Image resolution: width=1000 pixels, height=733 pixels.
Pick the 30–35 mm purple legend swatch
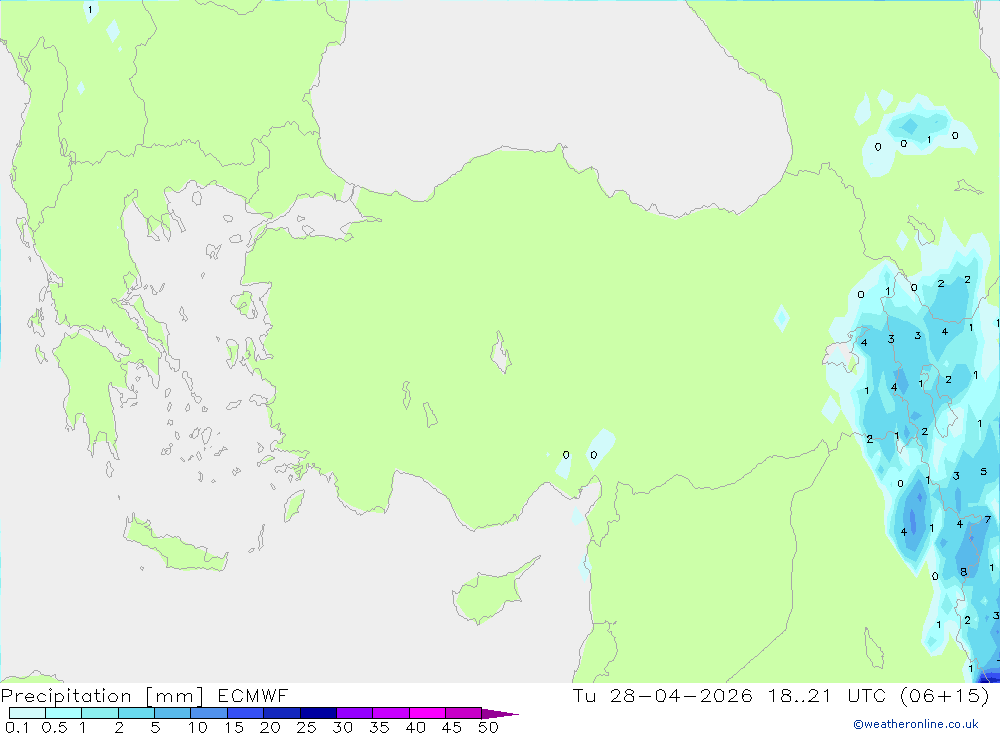pos(355,713)
